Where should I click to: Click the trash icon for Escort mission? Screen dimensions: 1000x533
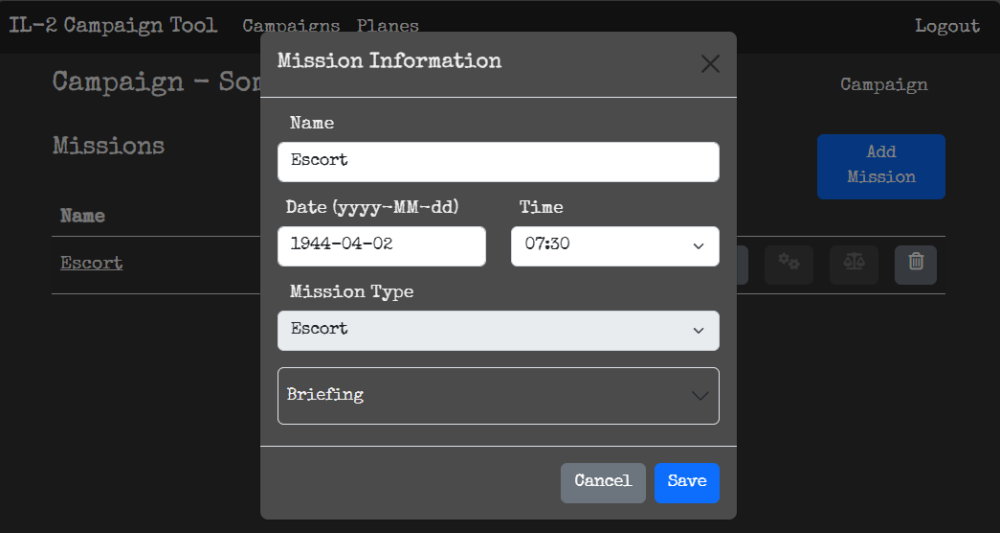click(915, 264)
